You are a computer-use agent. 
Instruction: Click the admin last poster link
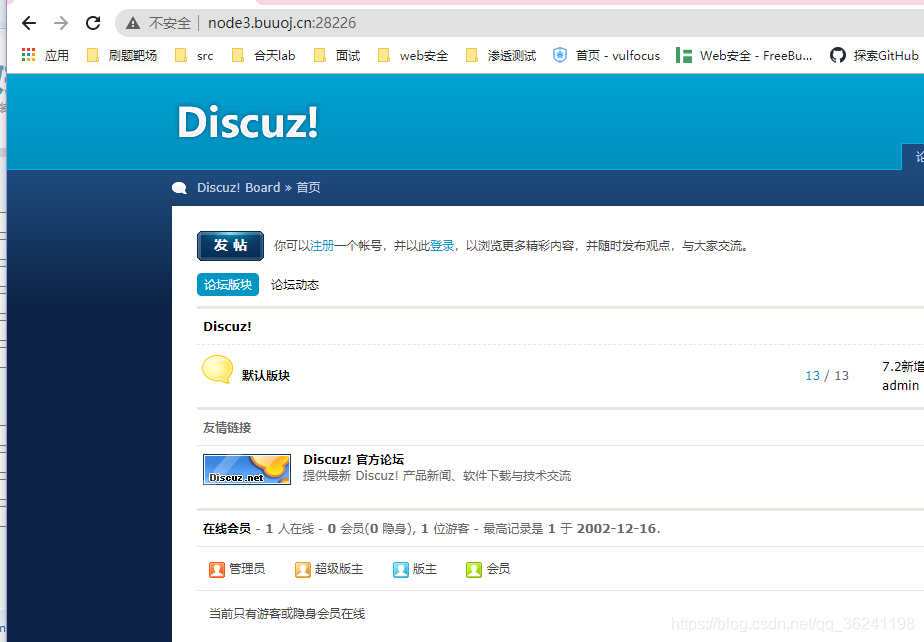pos(900,386)
